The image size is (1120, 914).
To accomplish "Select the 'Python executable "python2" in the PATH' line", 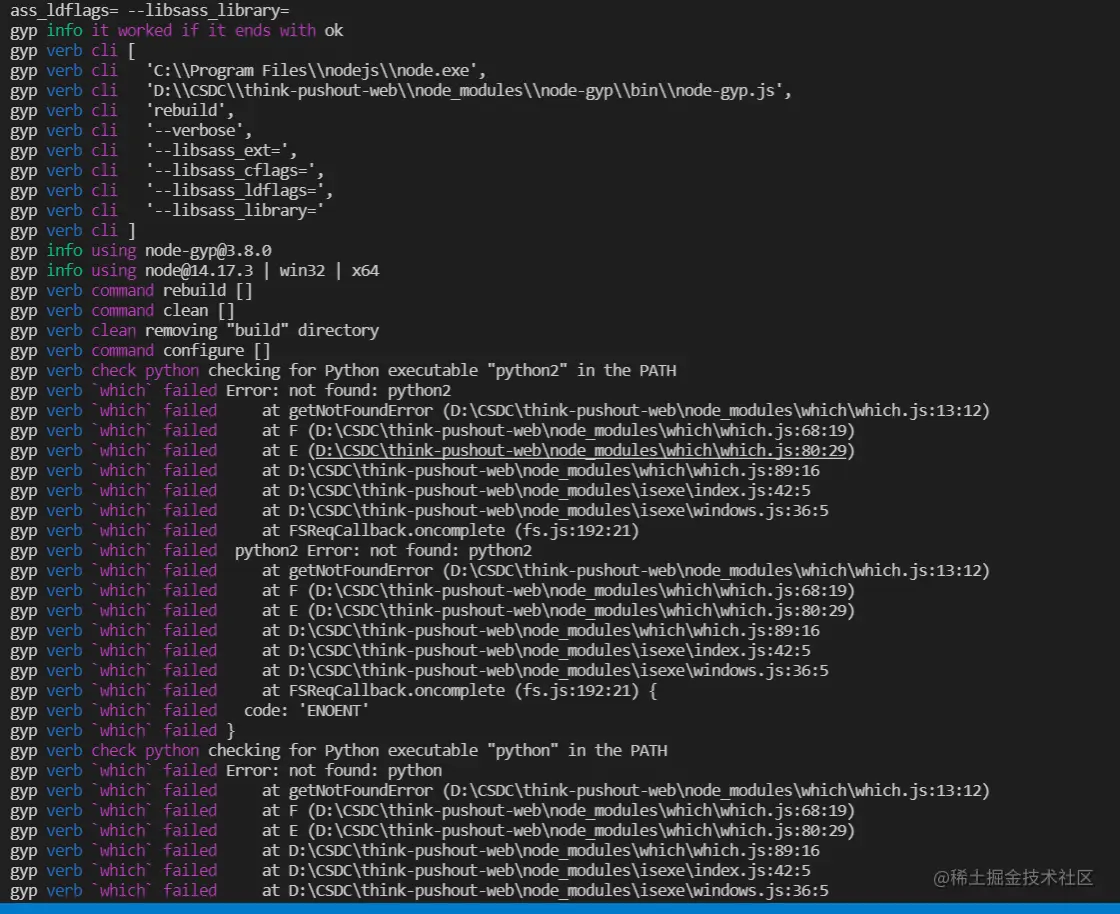I will (x=343, y=371).
